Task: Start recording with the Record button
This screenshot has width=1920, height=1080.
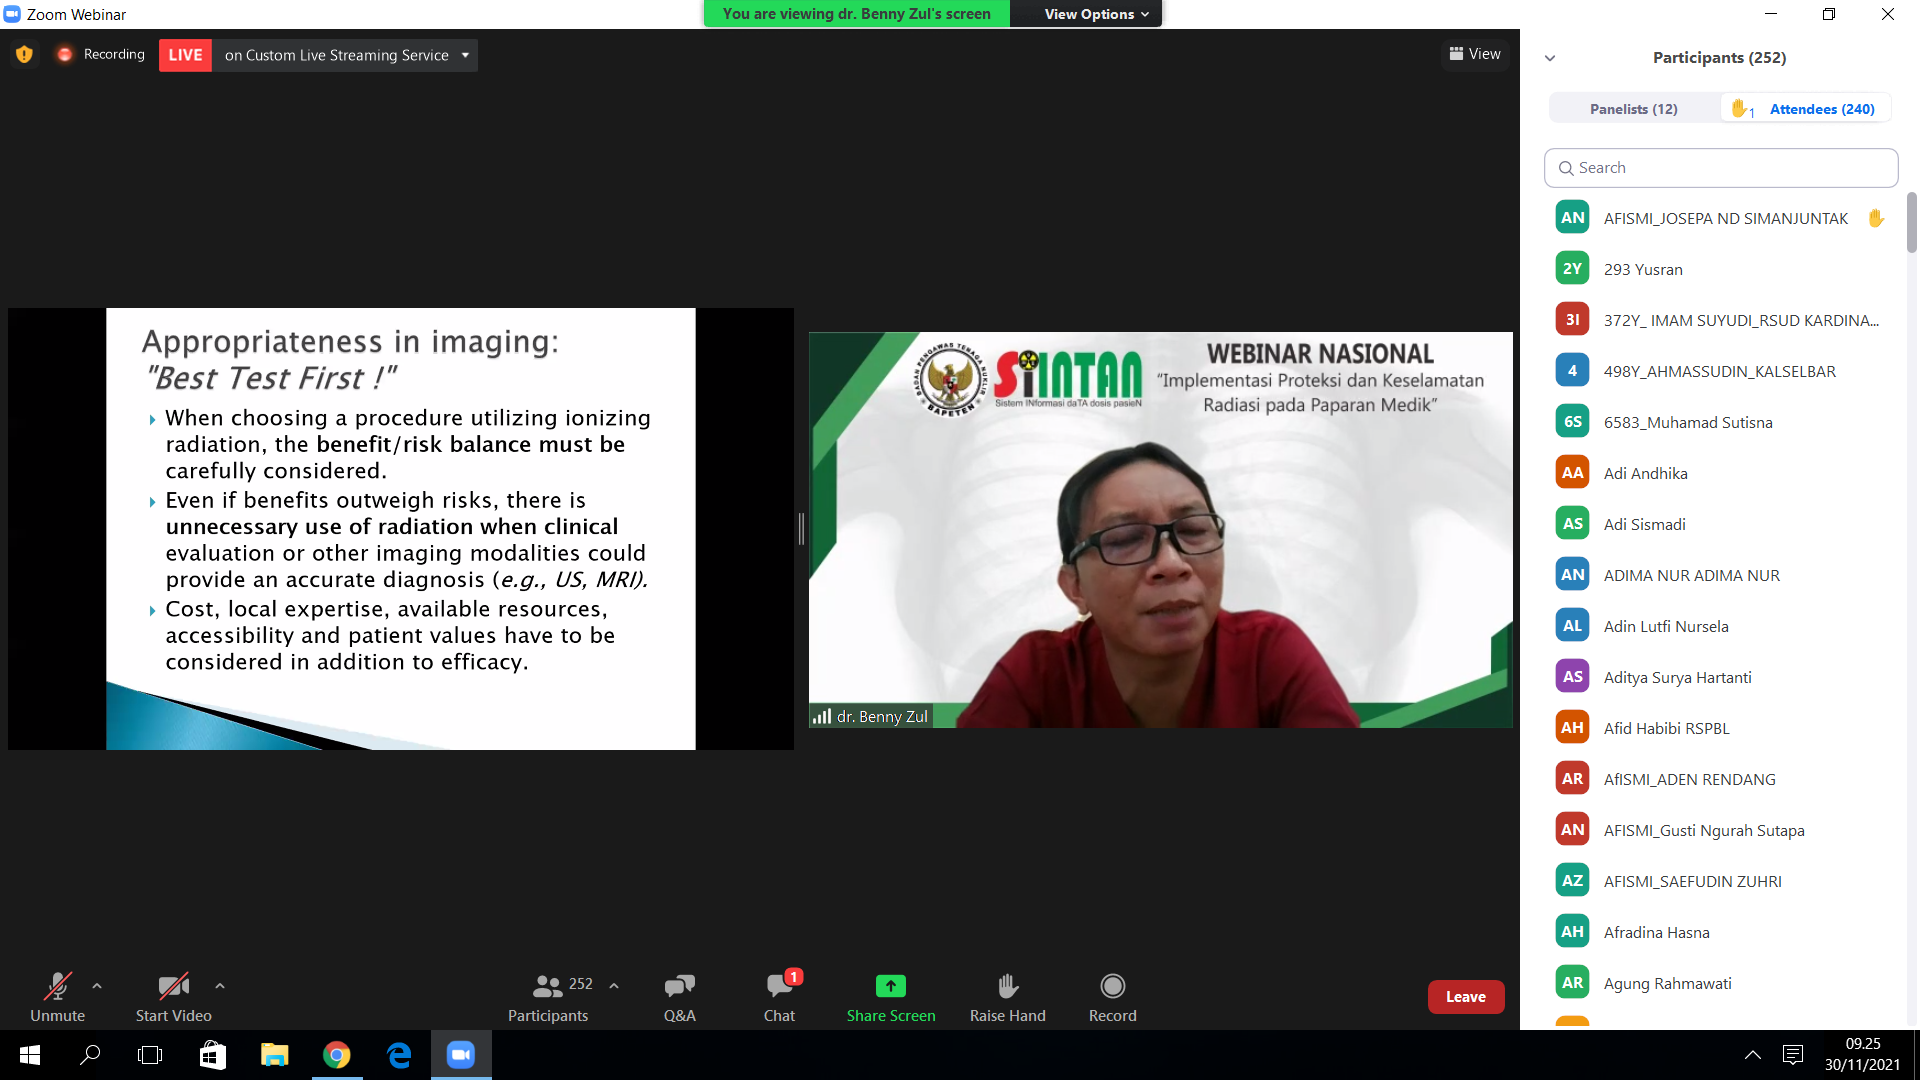Action: click(1113, 997)
